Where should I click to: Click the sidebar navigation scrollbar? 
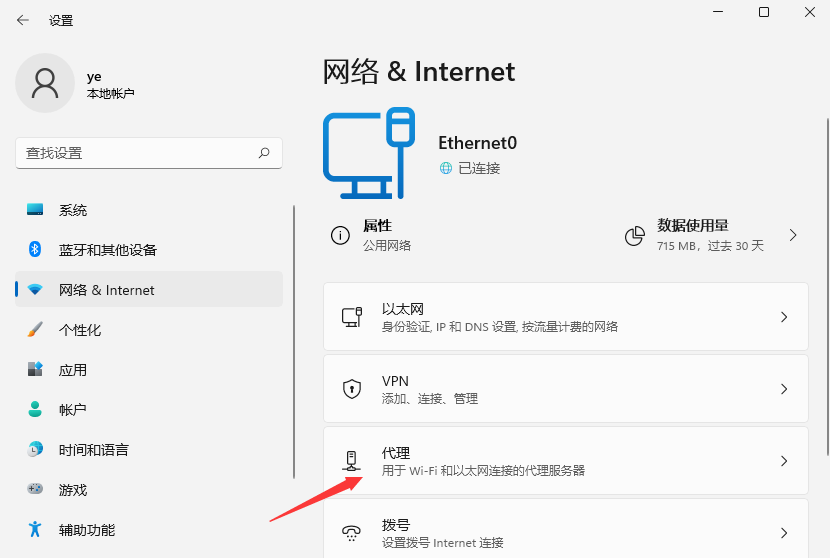(x=294, y=342)
